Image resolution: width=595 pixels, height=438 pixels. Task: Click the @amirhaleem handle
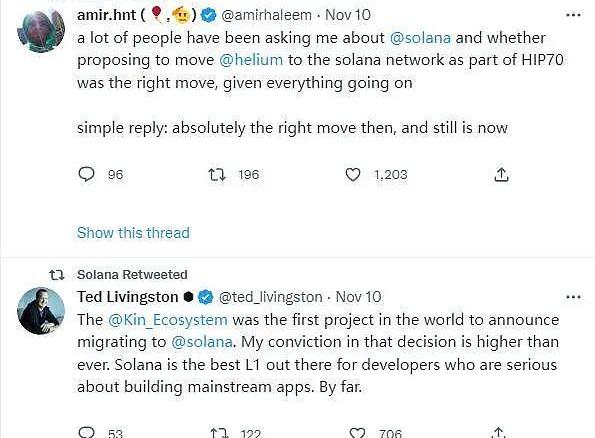point(266,15)
